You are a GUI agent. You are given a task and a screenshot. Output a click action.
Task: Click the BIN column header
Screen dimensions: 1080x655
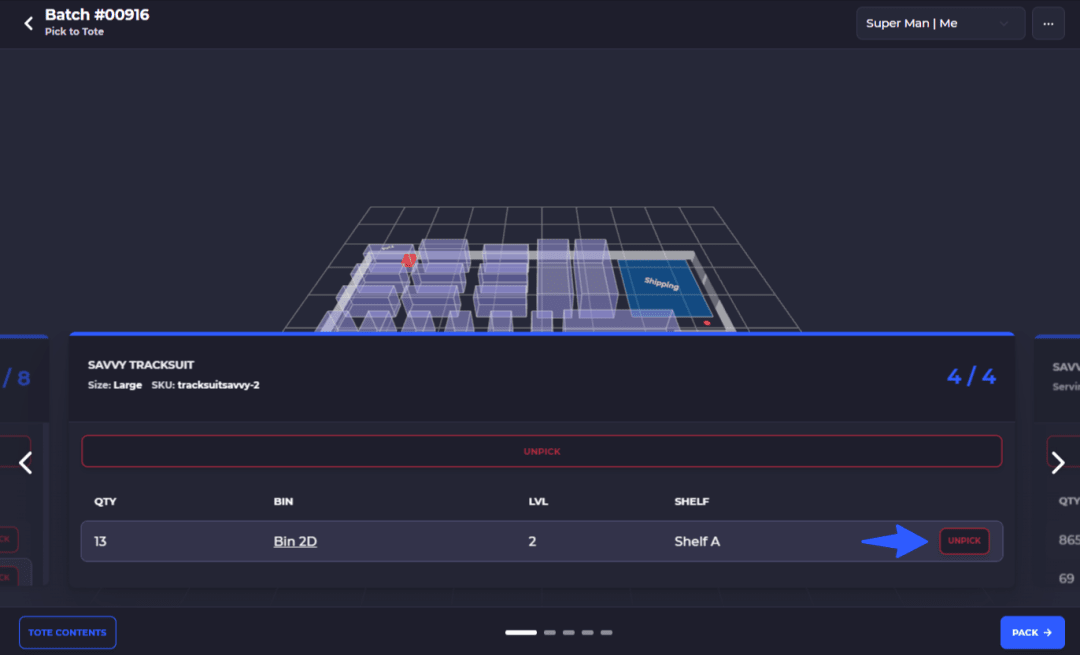(283, 501)
